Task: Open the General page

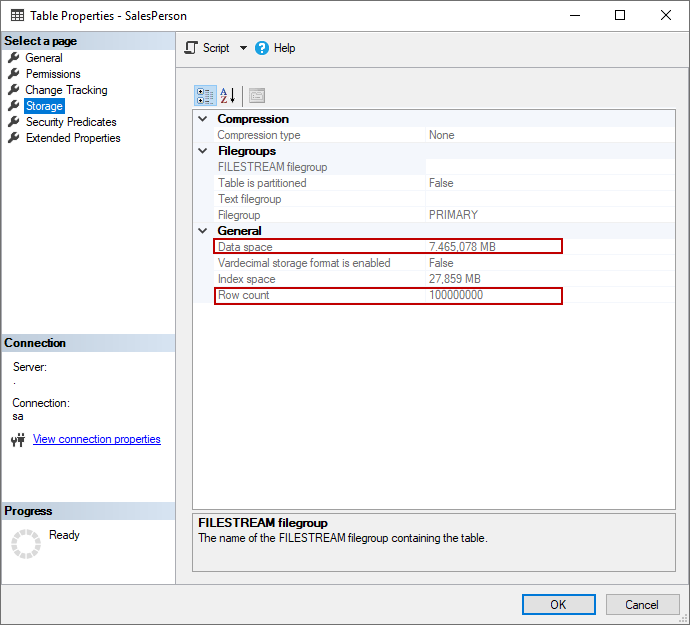Action: tap(44, 58)
